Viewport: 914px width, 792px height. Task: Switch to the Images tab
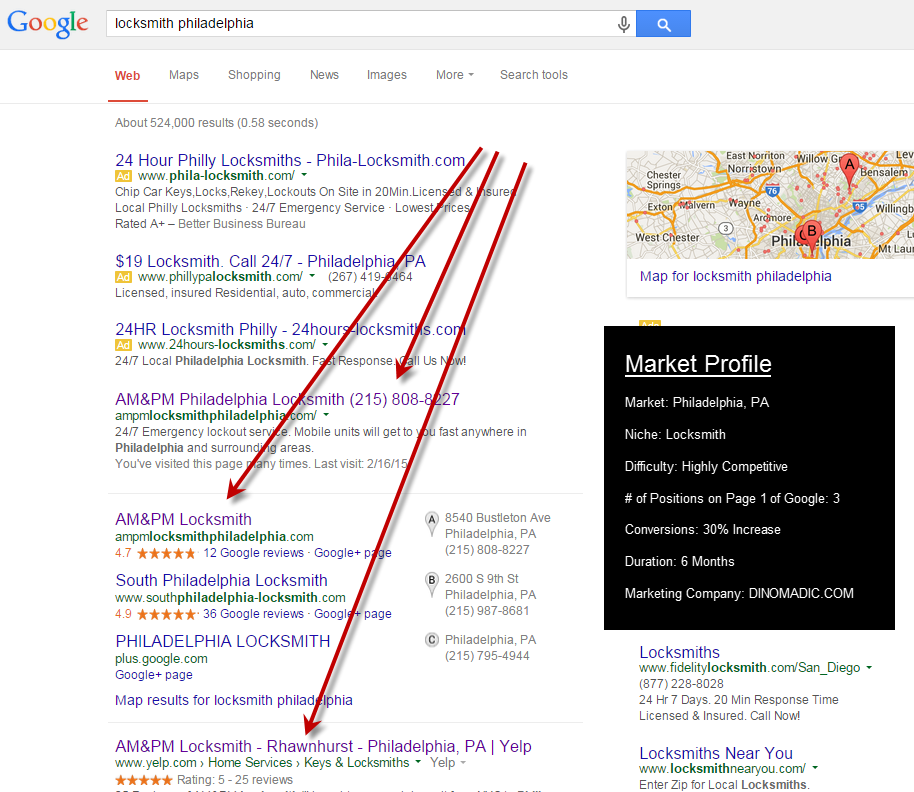(386, 75)
